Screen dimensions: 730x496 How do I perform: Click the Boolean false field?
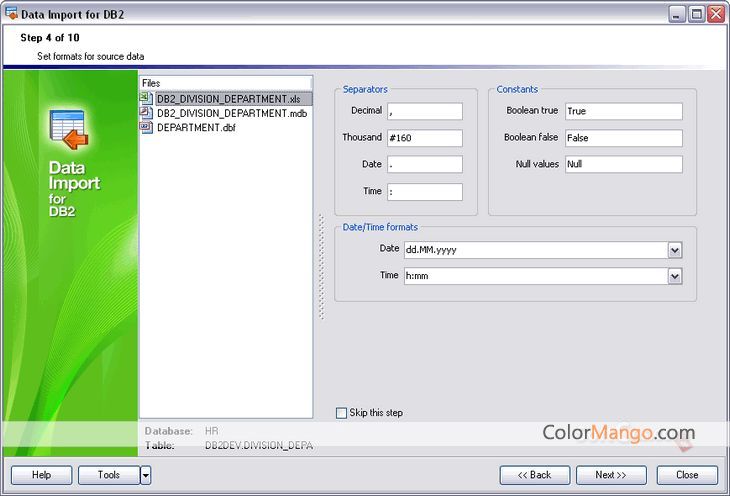(x=624, y=138)
